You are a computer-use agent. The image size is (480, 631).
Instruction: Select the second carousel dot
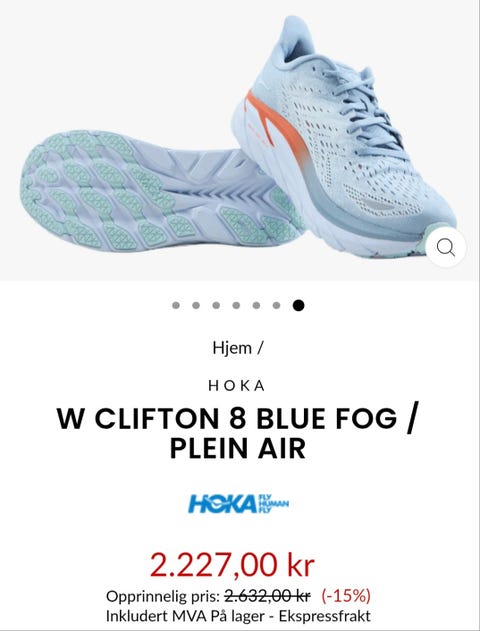point(196,305)
